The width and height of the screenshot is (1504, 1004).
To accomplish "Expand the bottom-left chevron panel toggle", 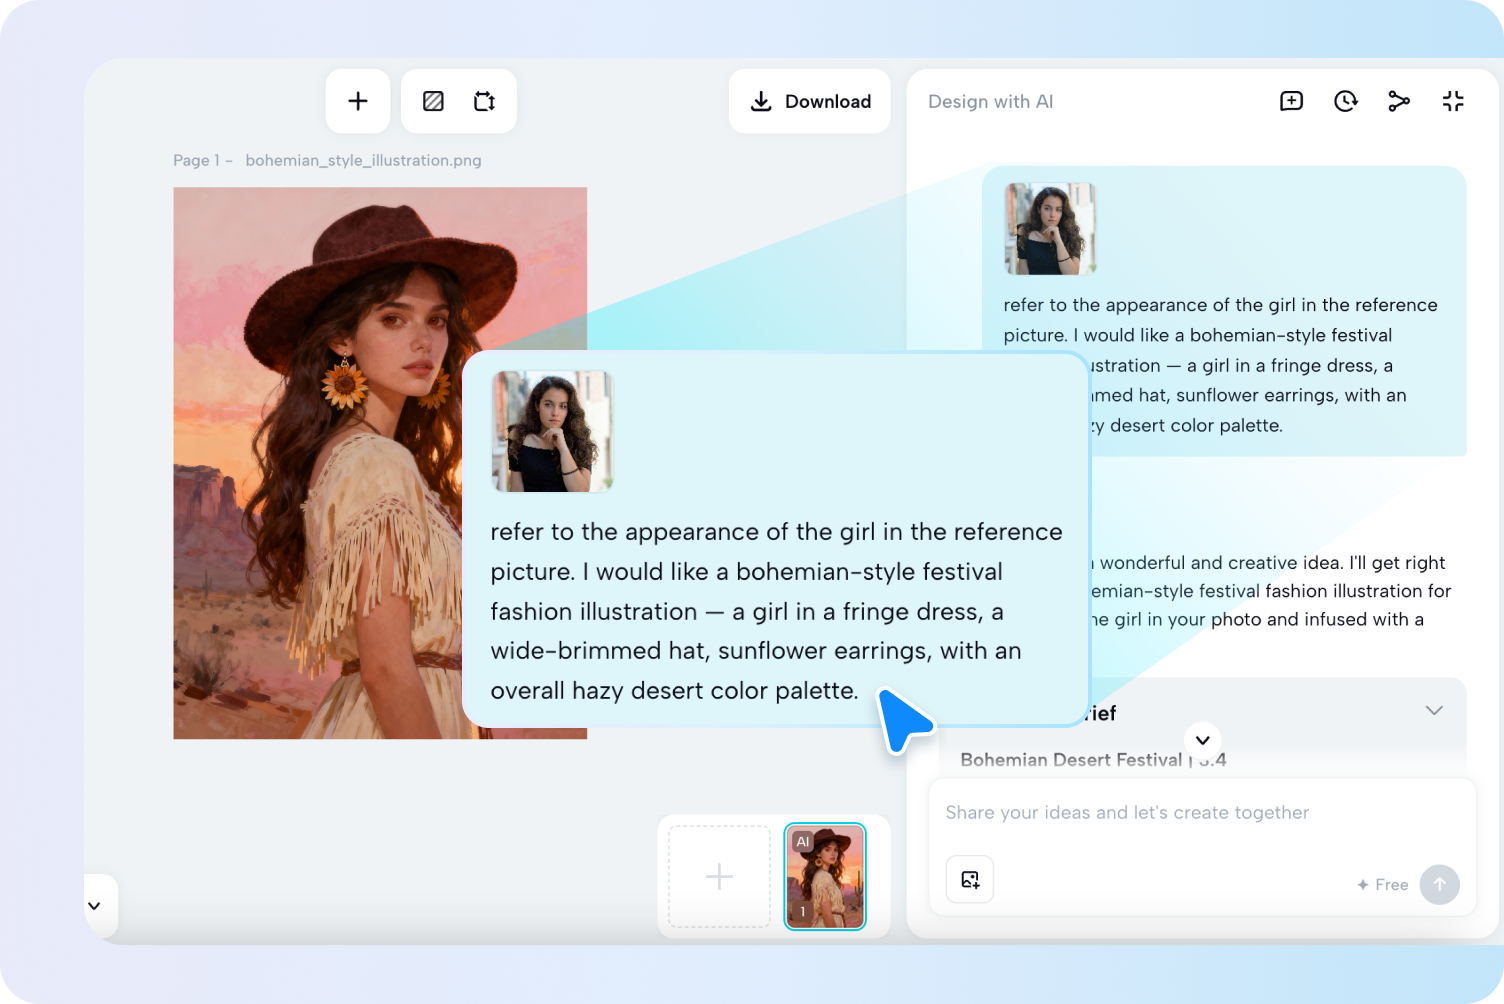I will click(x=95, y=906).
